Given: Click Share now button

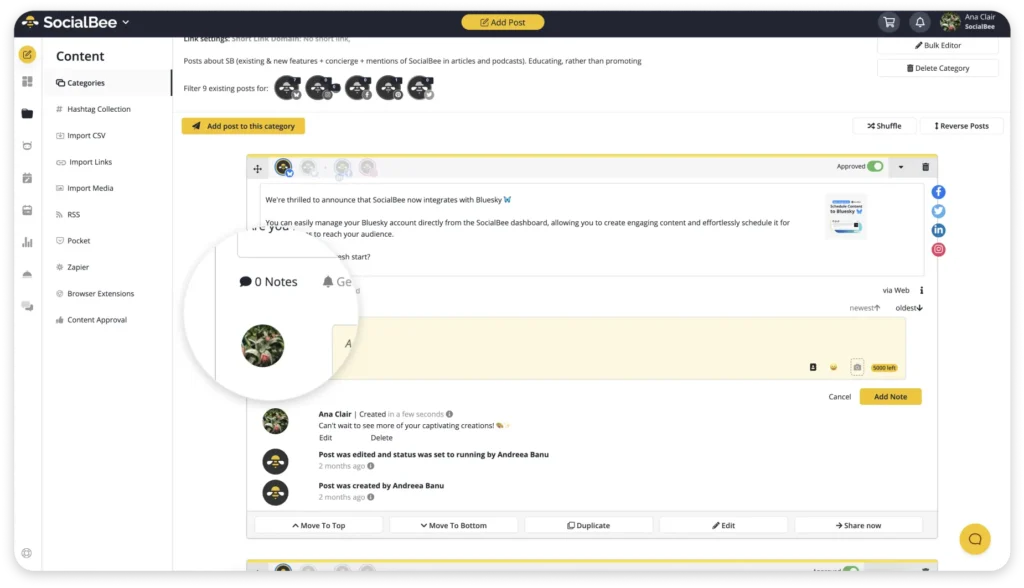Looking at the screenshot, I should pyautogui.click(x=858, y=525).
